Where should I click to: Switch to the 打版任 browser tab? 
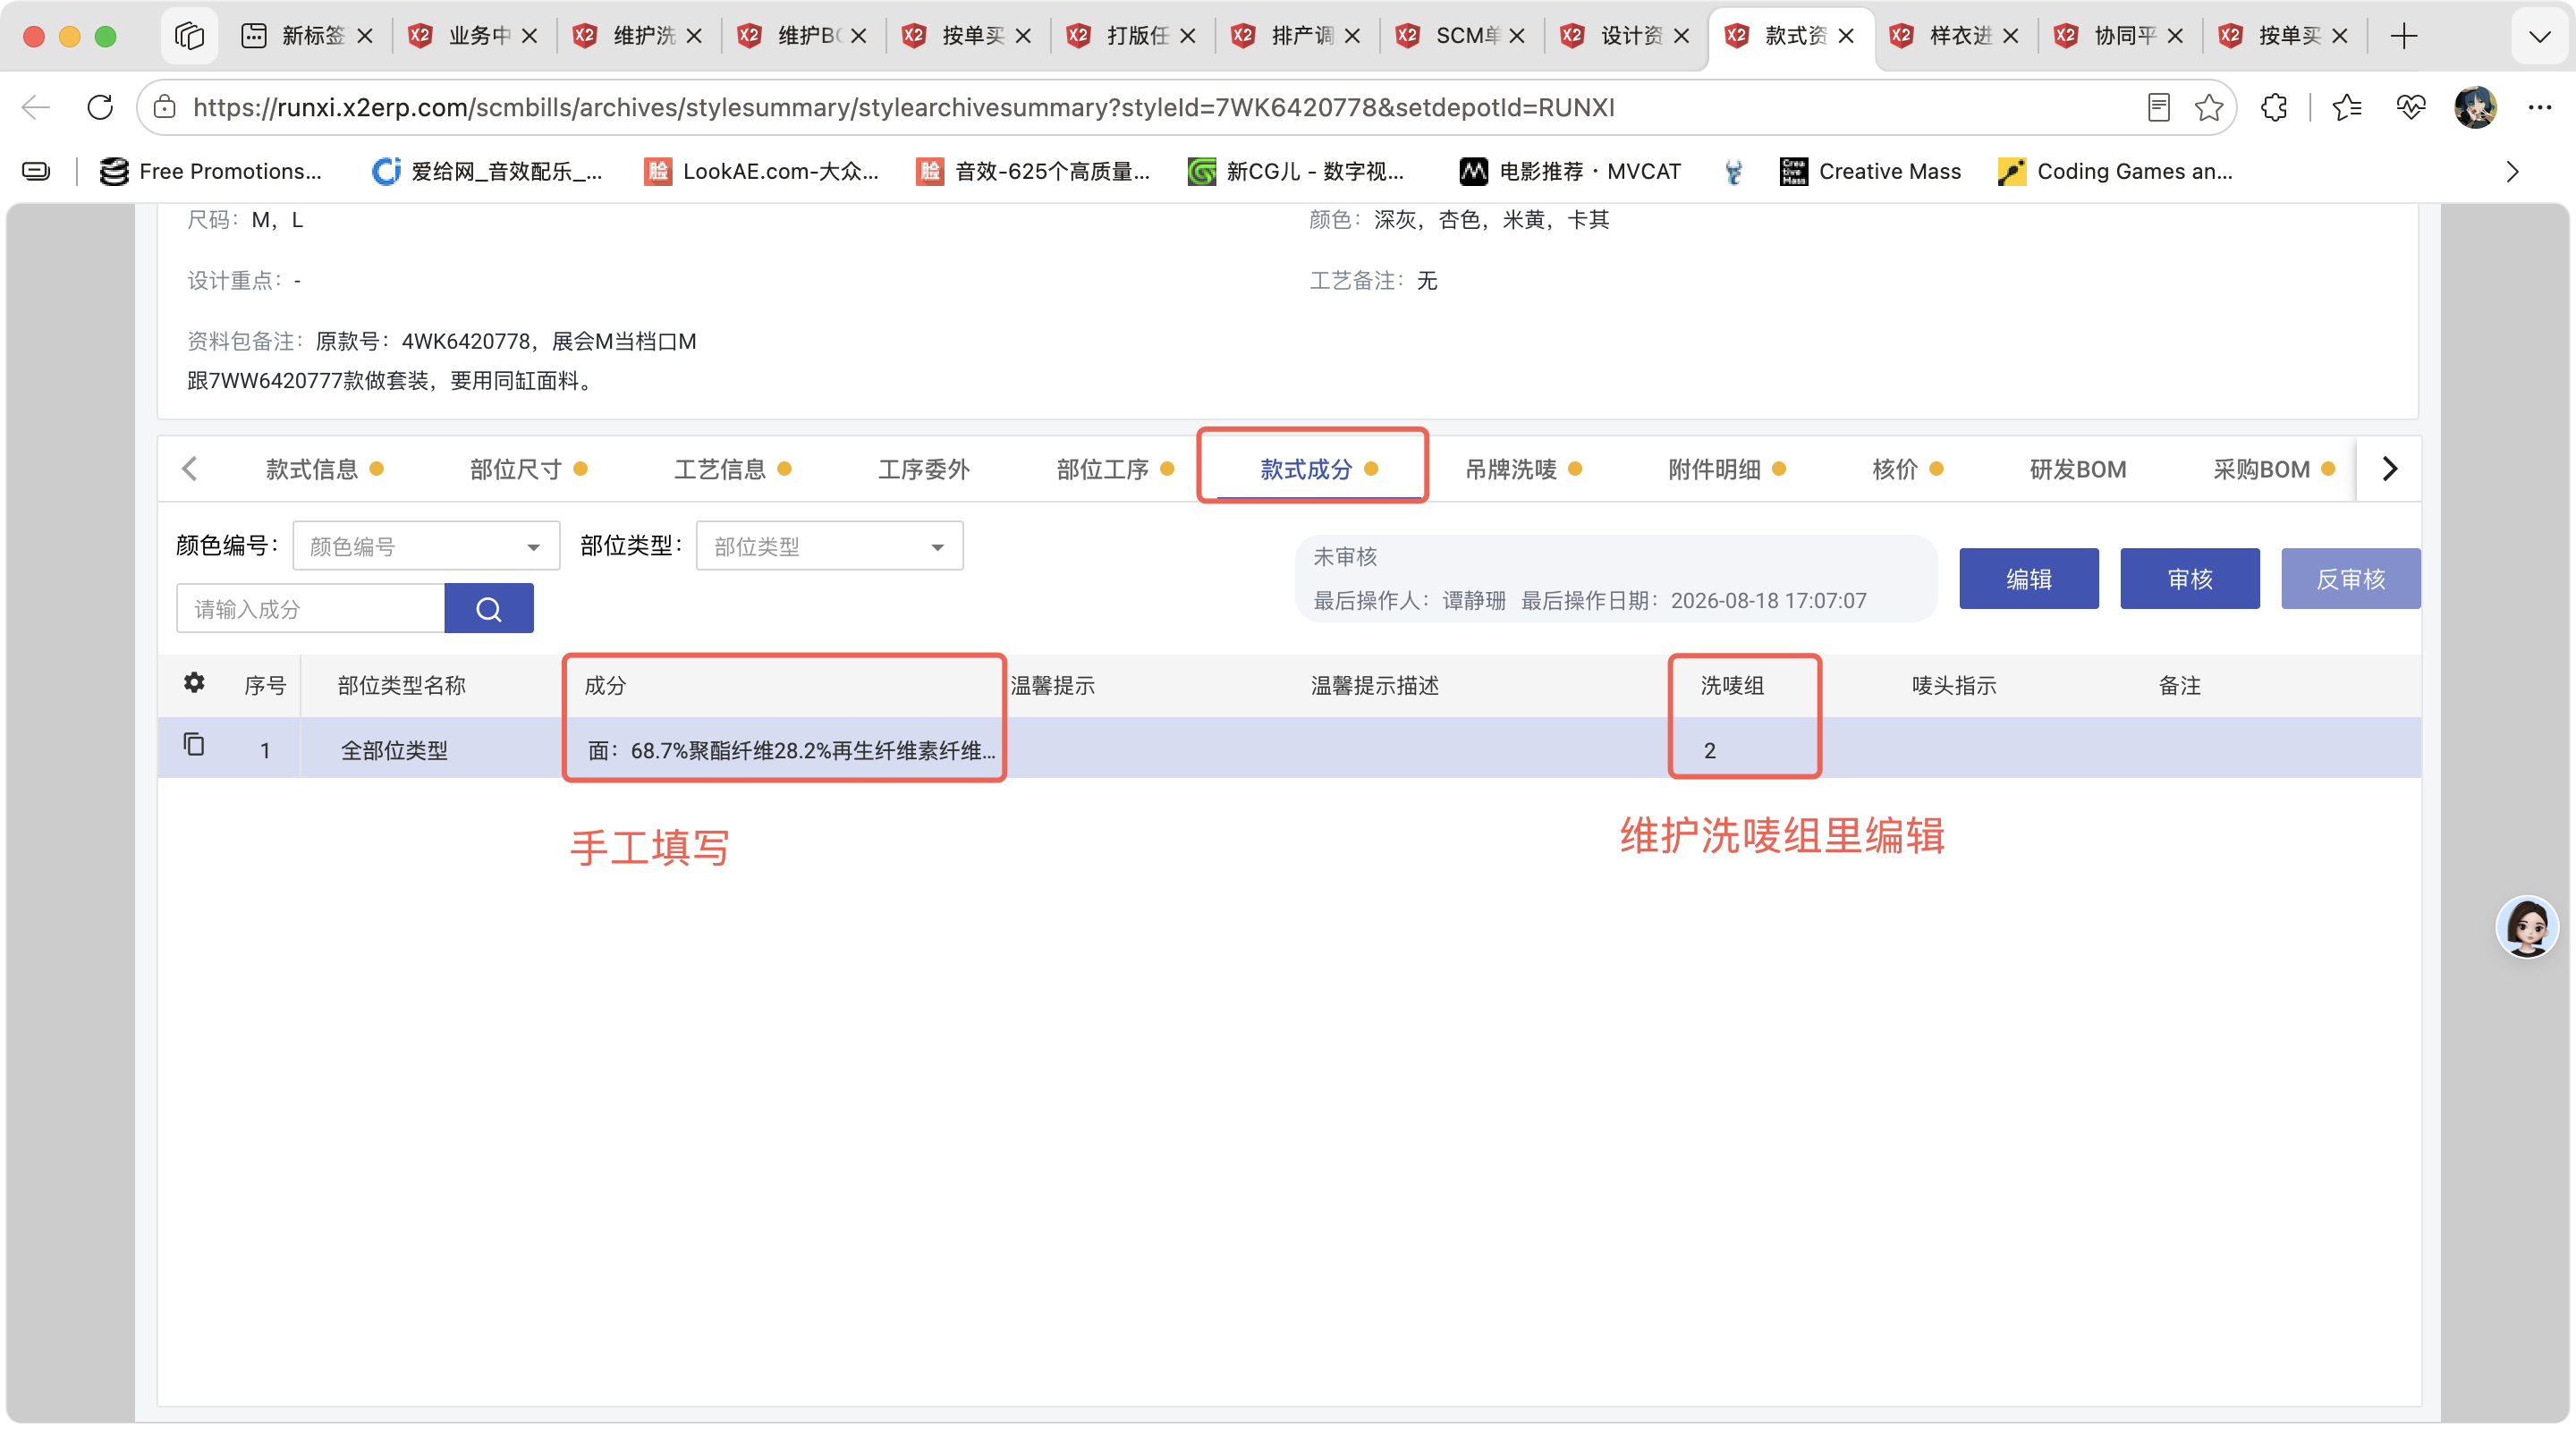click(x=1131, y=36)
